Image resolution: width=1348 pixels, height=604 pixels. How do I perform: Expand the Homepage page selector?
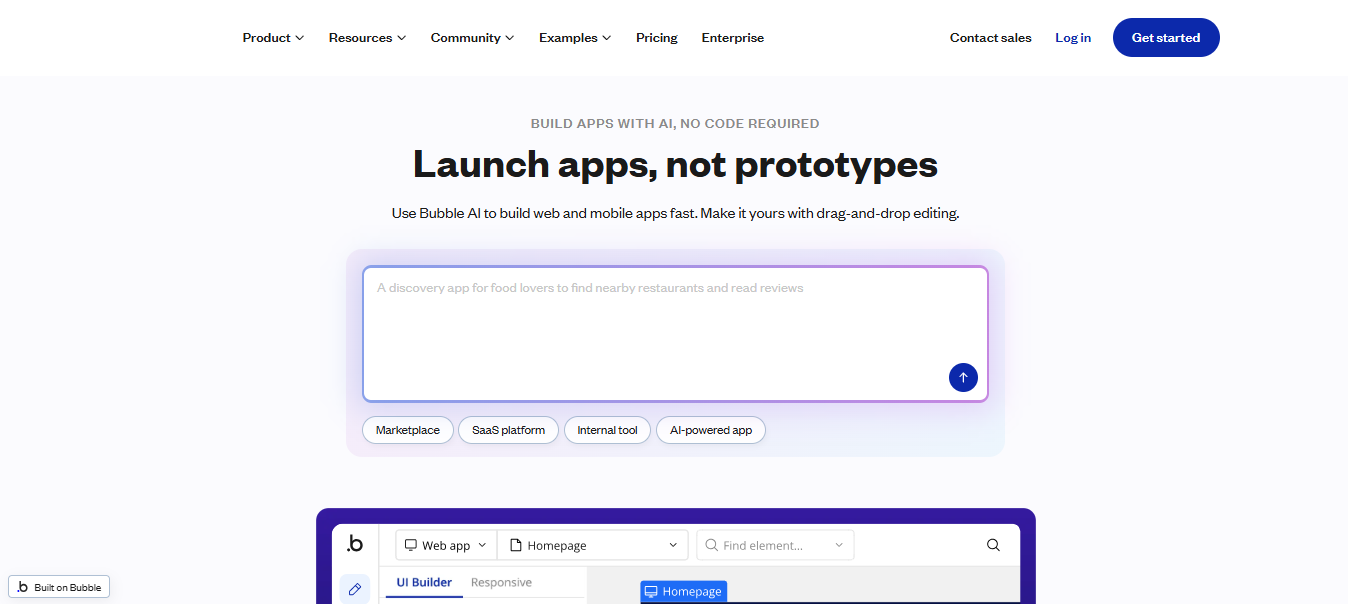pyautogui.click(x=593, y=545)
